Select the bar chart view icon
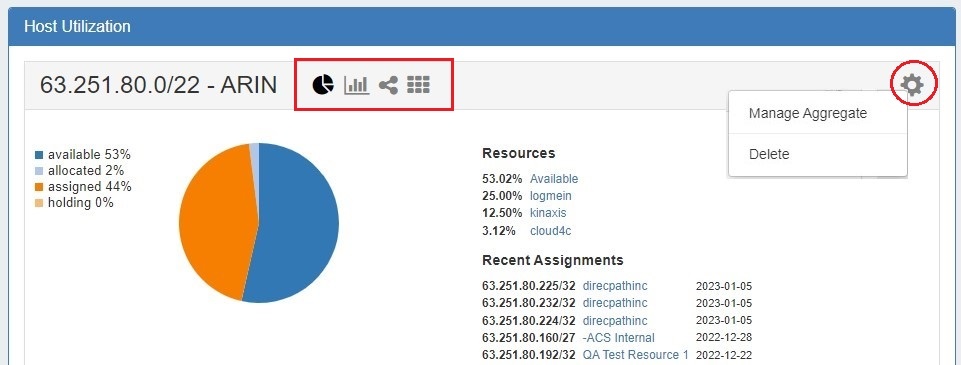Screen dimensions: 961x365 click(x=356, y=85)
